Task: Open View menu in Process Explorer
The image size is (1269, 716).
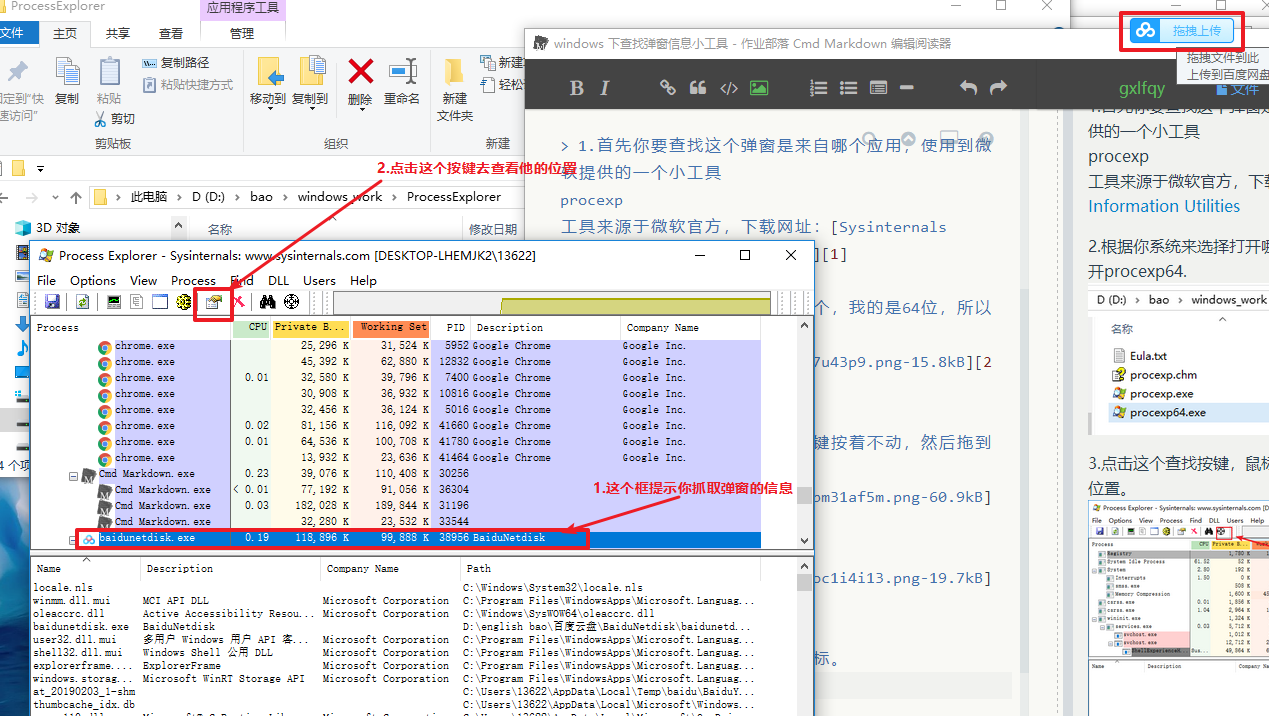Action: (144, 281)
